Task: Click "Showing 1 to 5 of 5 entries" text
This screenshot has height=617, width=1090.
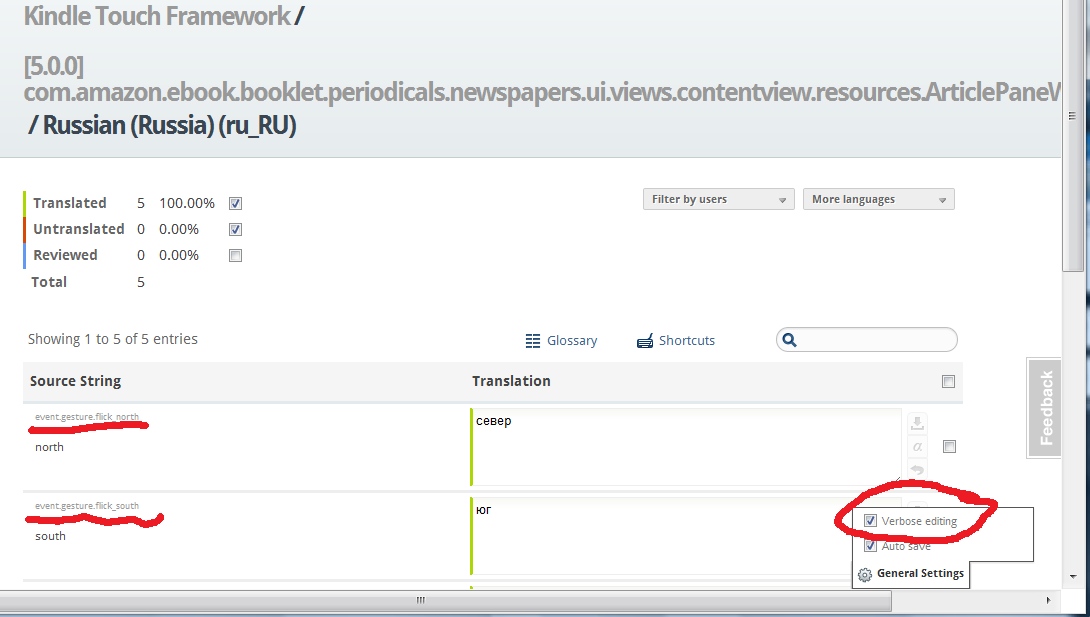Action: (x=113, y=339)
